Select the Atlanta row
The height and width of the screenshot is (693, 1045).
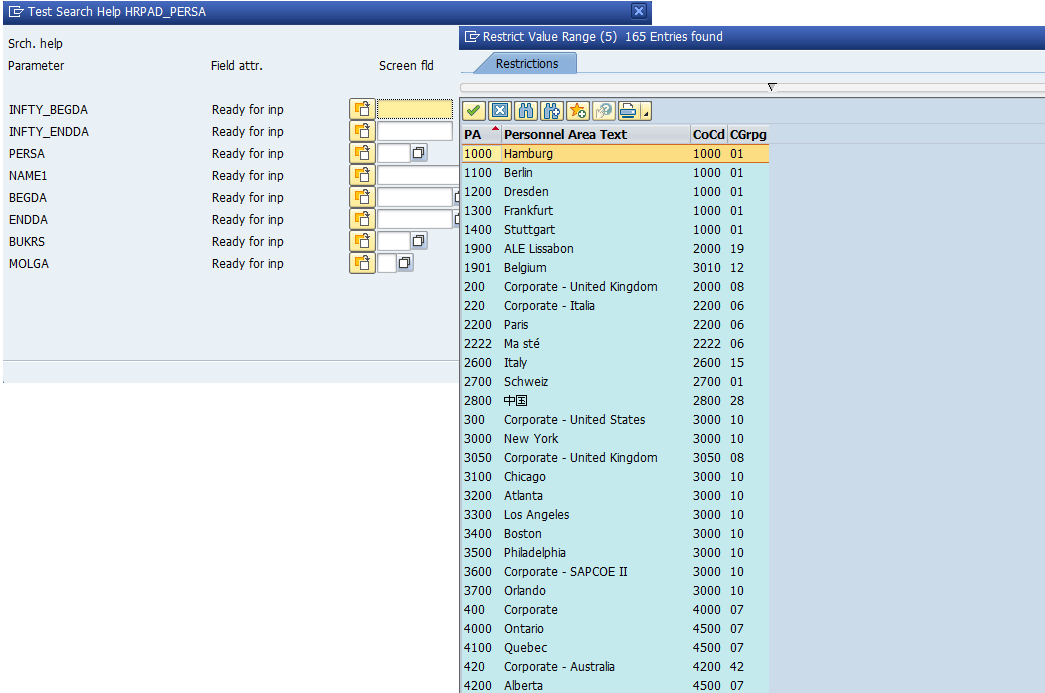click(x=615, y=495)
